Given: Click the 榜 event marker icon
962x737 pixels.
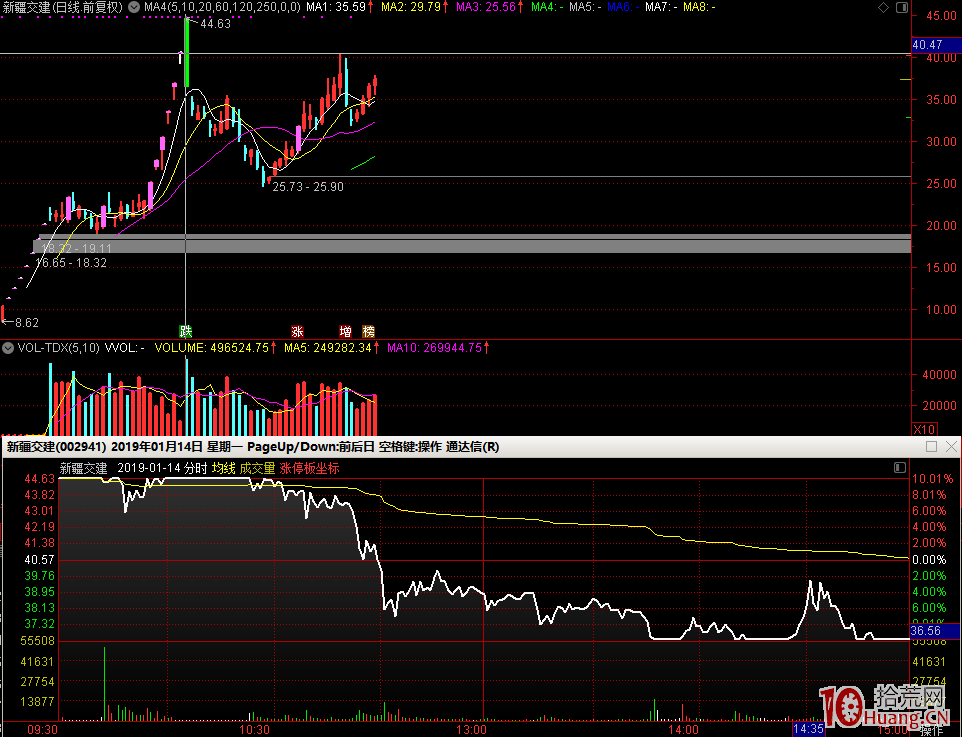Looking at the screenshot, I should (x=369, y=331).
